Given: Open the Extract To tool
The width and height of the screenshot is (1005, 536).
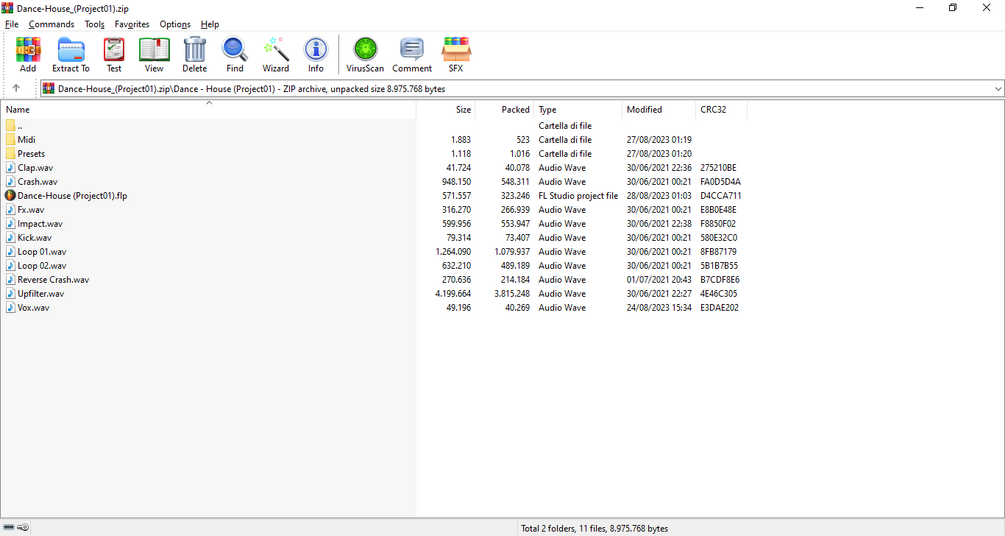Looking at the screenshot, I should [x=71, y=54].
